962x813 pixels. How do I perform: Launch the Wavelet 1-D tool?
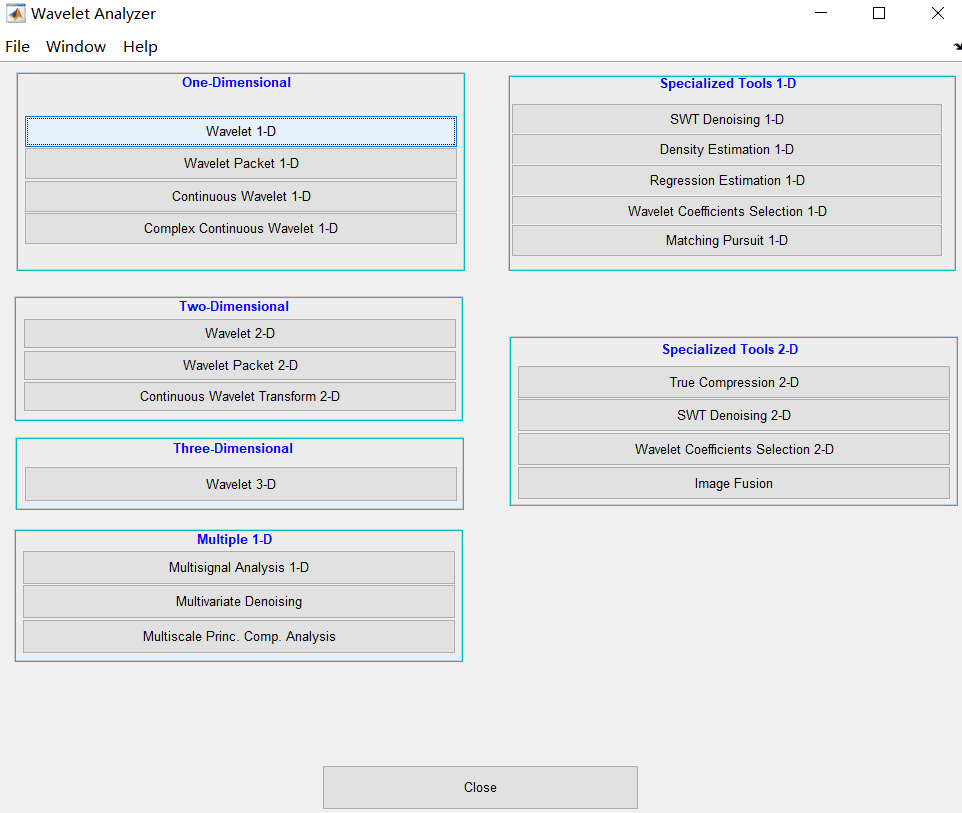(x=240, y=131)
